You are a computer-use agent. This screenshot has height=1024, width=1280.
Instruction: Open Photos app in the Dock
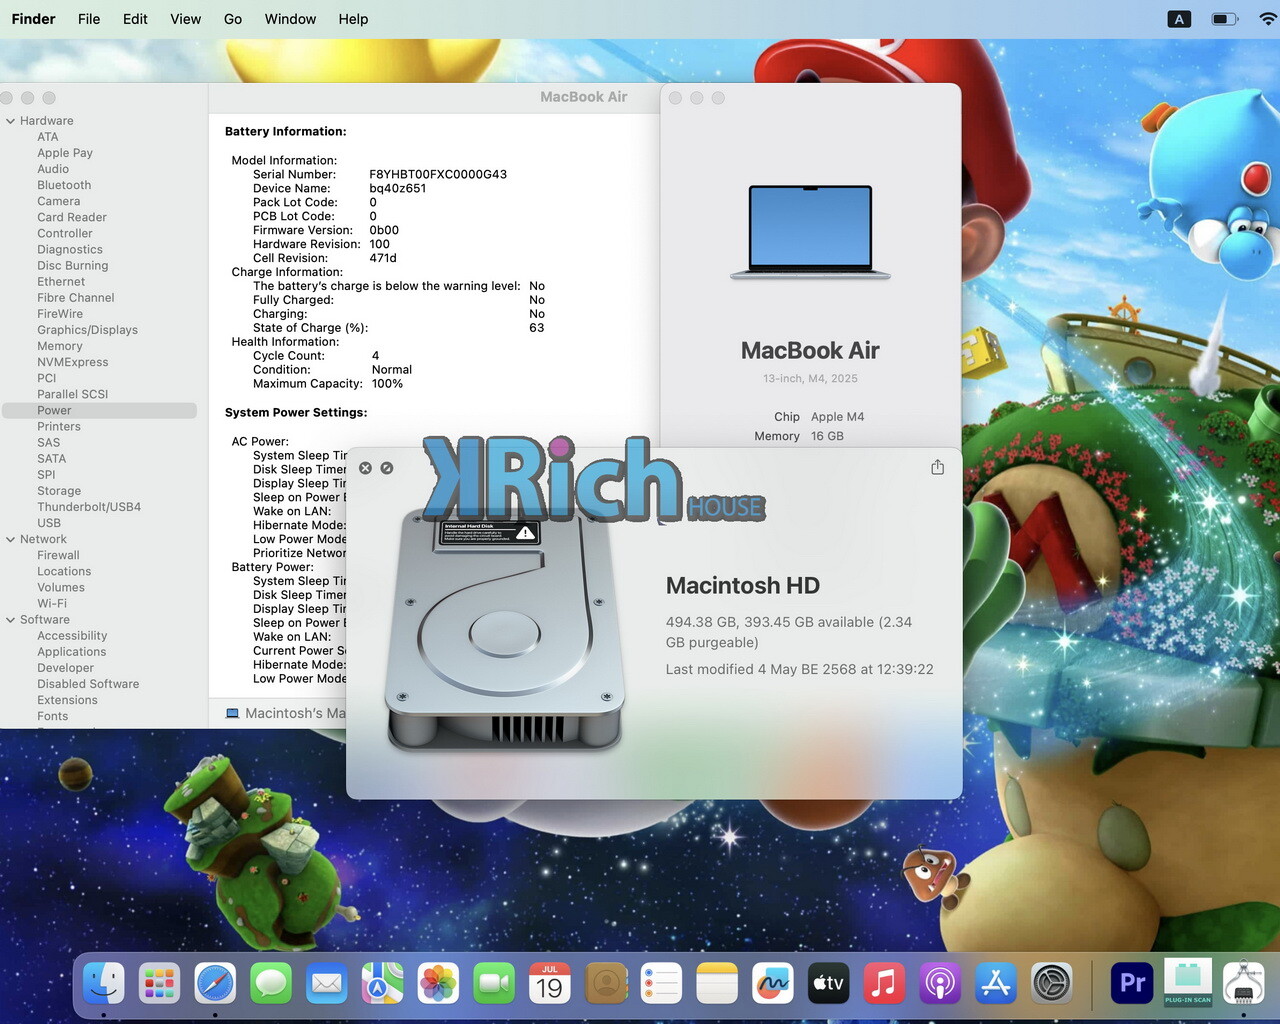(438, 984)
